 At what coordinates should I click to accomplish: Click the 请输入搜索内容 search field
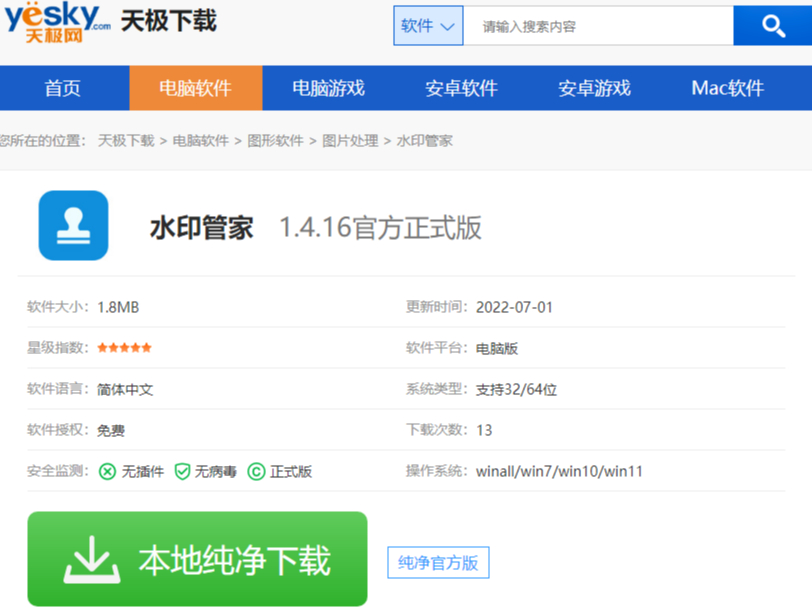pyautogui.click(x=598, y=26)
